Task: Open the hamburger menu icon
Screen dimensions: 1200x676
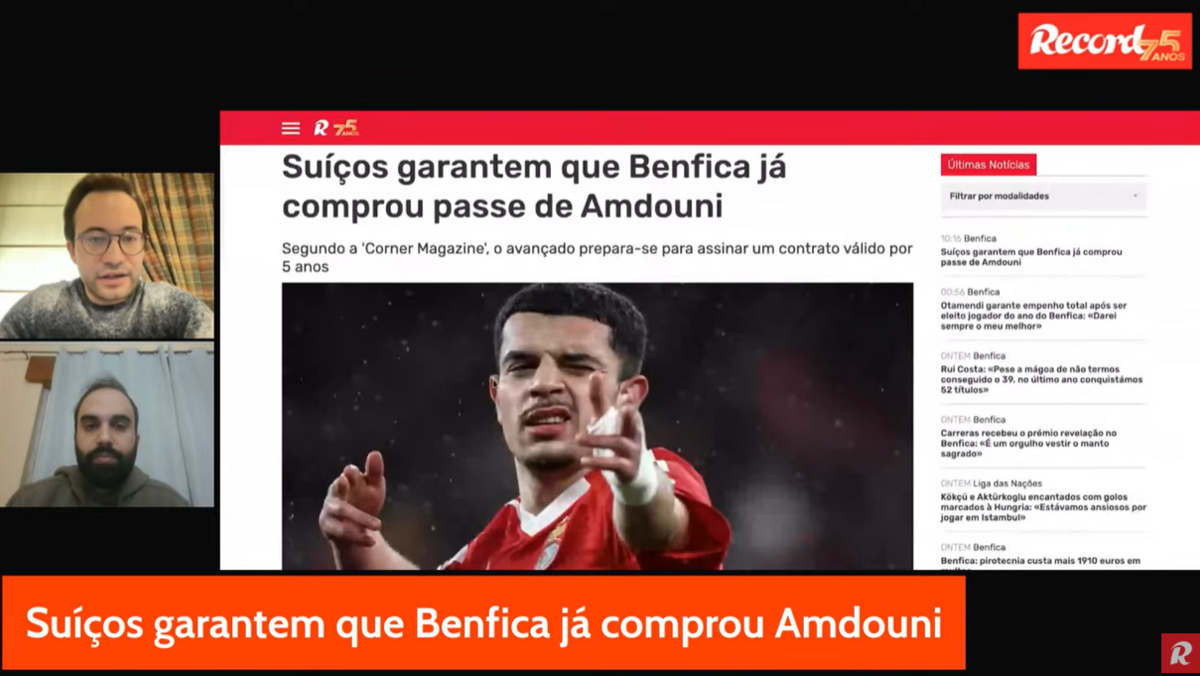Action: click(290, 128)
